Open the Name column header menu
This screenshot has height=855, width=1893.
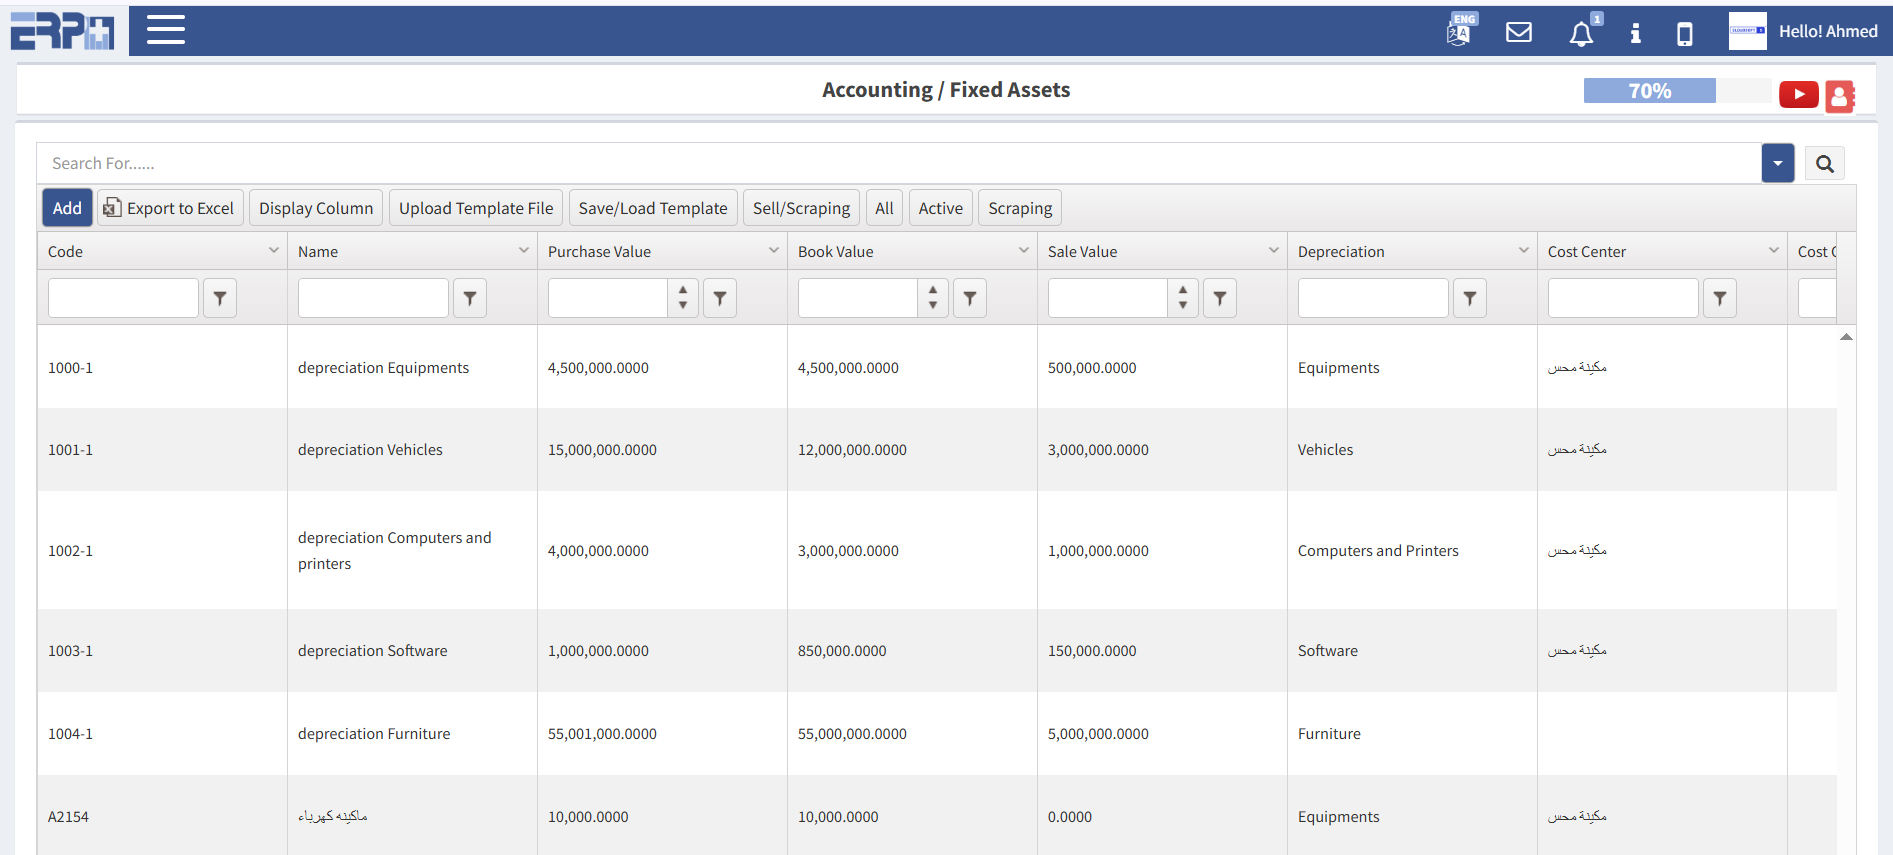tap(523, 251)
